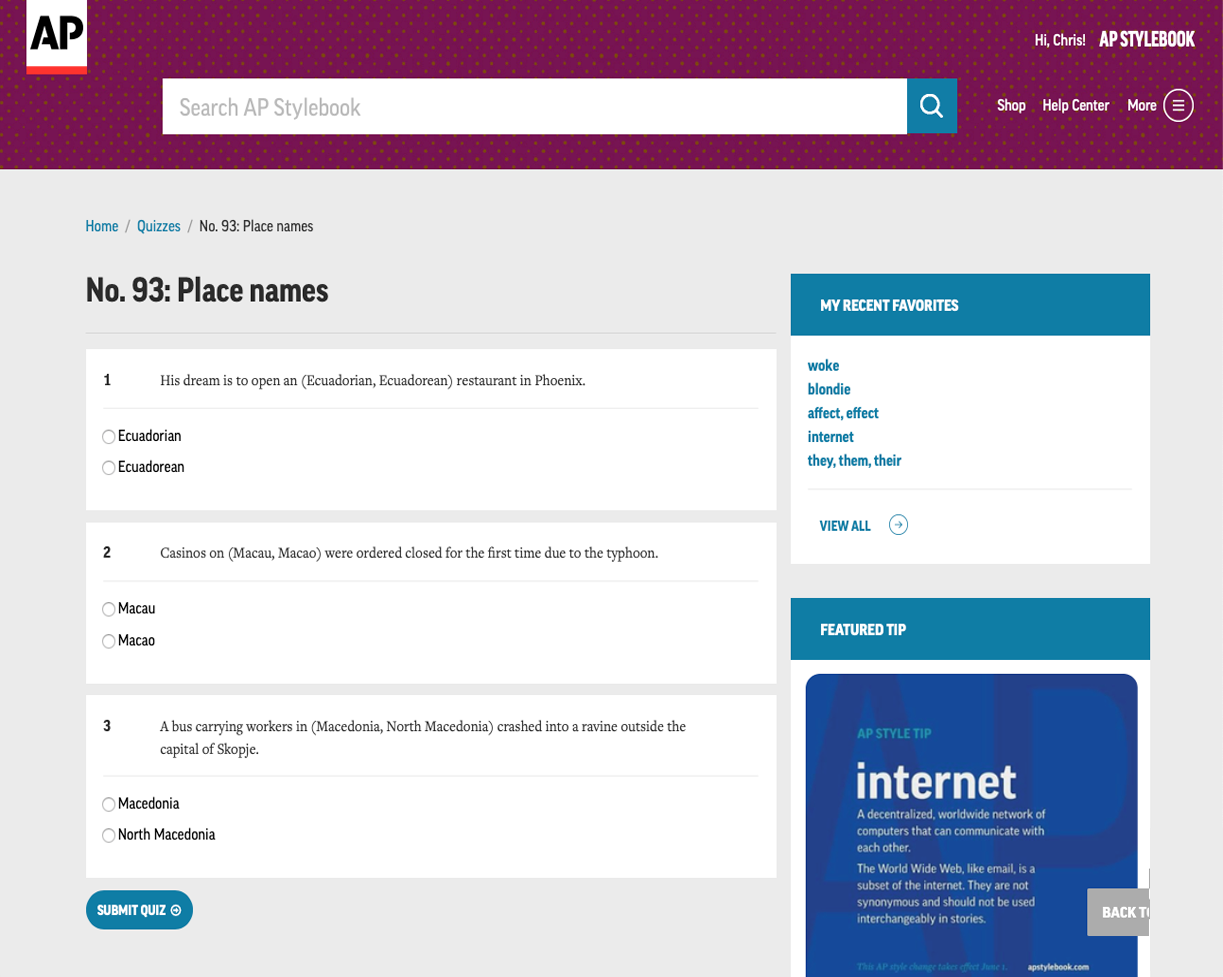
Task: Click question 3 text about Skopje bus
Action: pos(423,738)
